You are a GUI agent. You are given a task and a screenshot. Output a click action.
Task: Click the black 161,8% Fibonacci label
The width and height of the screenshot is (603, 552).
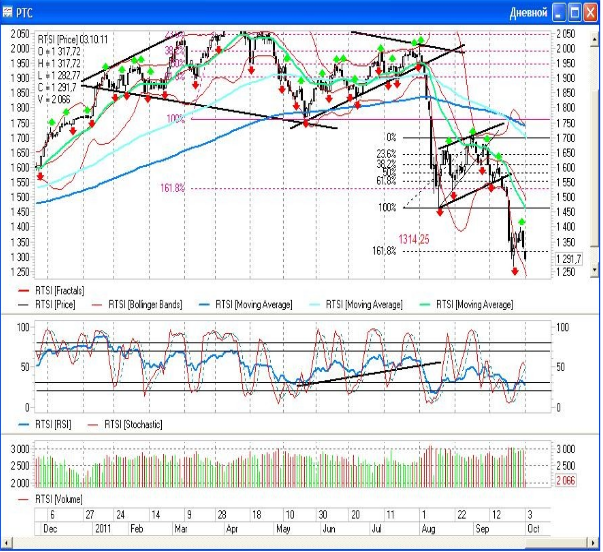pos(384,251)
